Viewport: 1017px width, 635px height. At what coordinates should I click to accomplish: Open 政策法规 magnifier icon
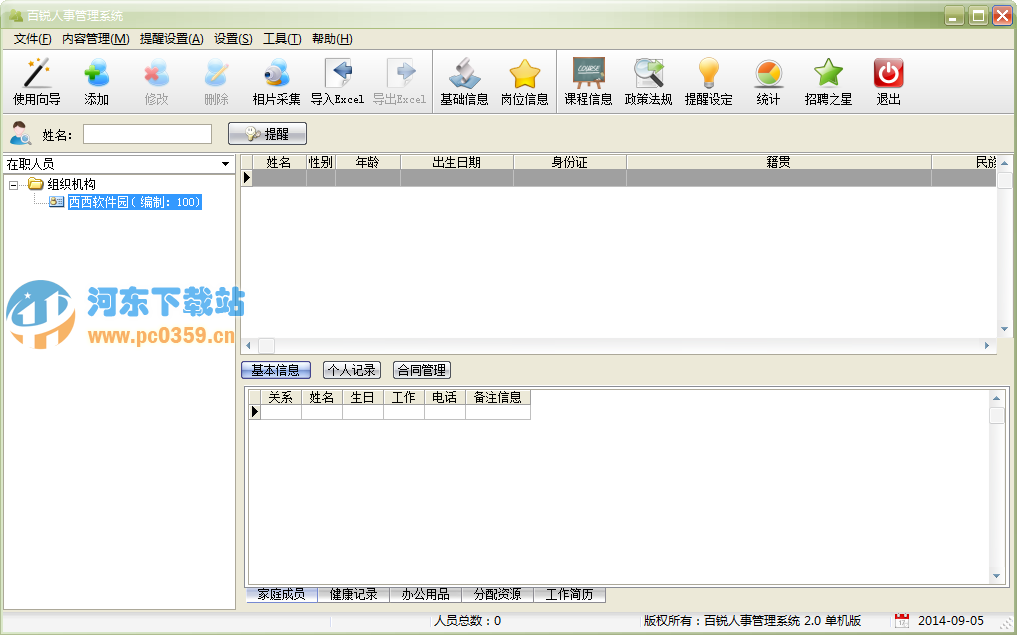(x=649, y=73)
